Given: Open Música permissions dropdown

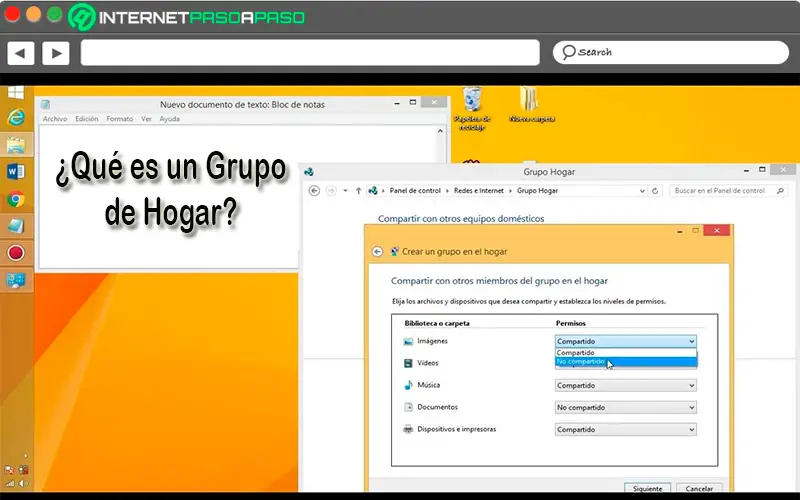Looking at the screenshot, I should [x=626, y=386].
